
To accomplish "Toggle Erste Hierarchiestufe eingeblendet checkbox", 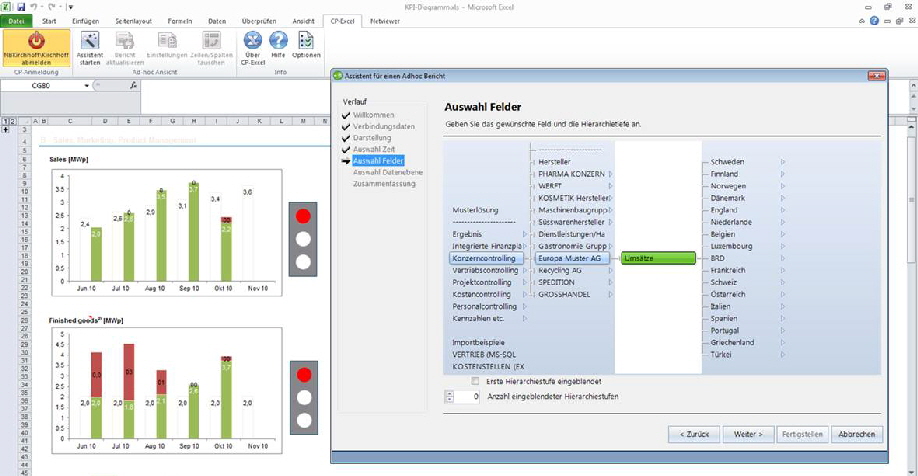I will (x=475, y=381).
